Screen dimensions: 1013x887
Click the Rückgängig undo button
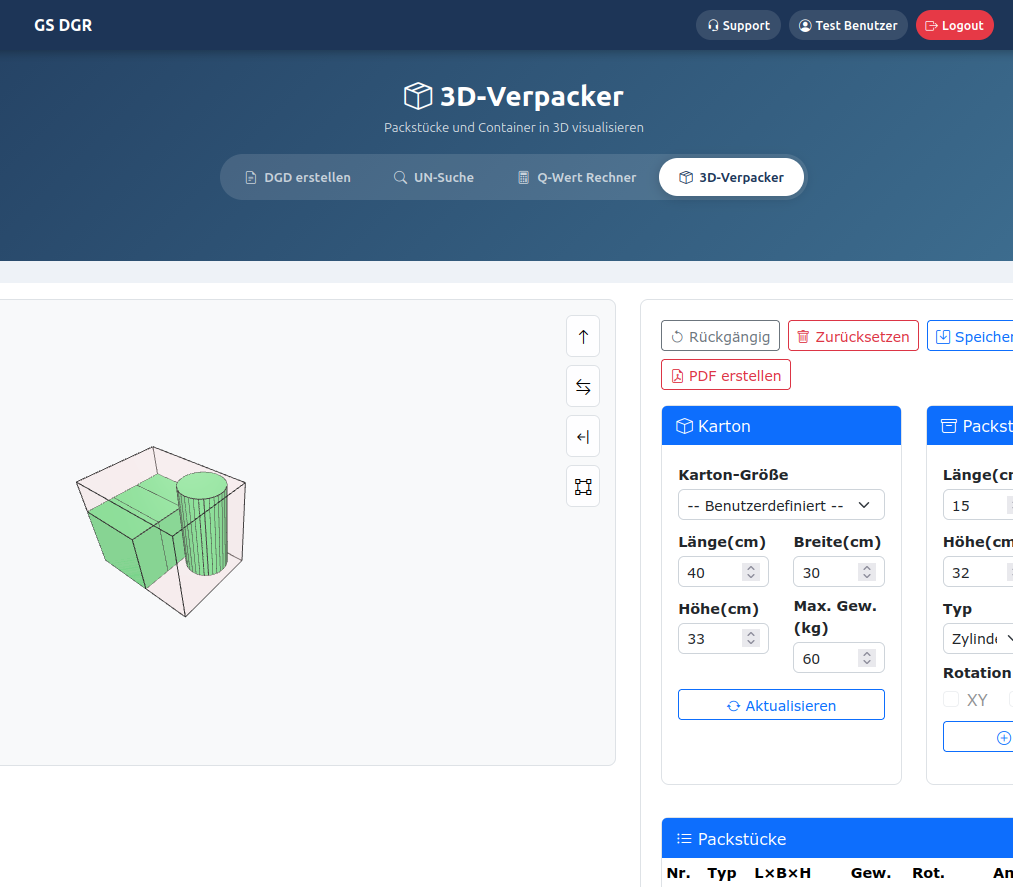point(720,336)
